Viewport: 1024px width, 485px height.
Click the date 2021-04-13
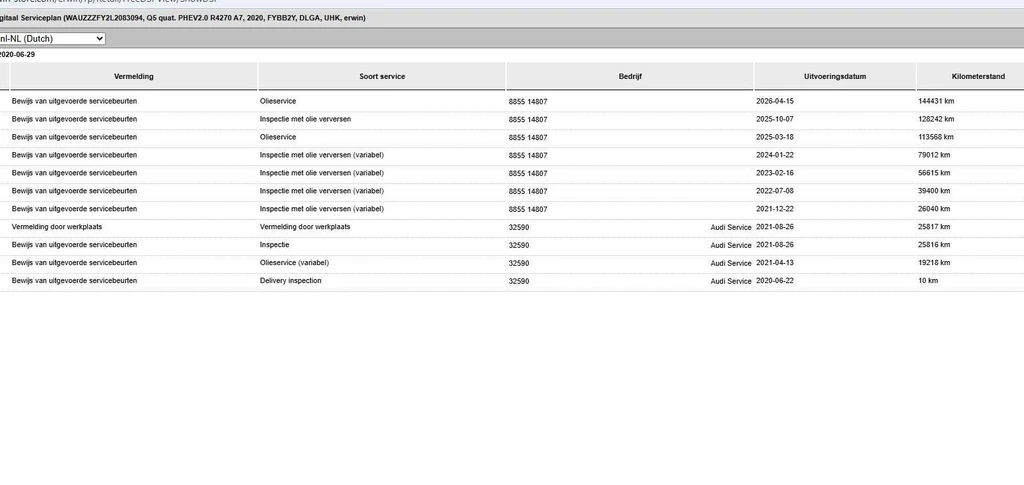(775, 263)
